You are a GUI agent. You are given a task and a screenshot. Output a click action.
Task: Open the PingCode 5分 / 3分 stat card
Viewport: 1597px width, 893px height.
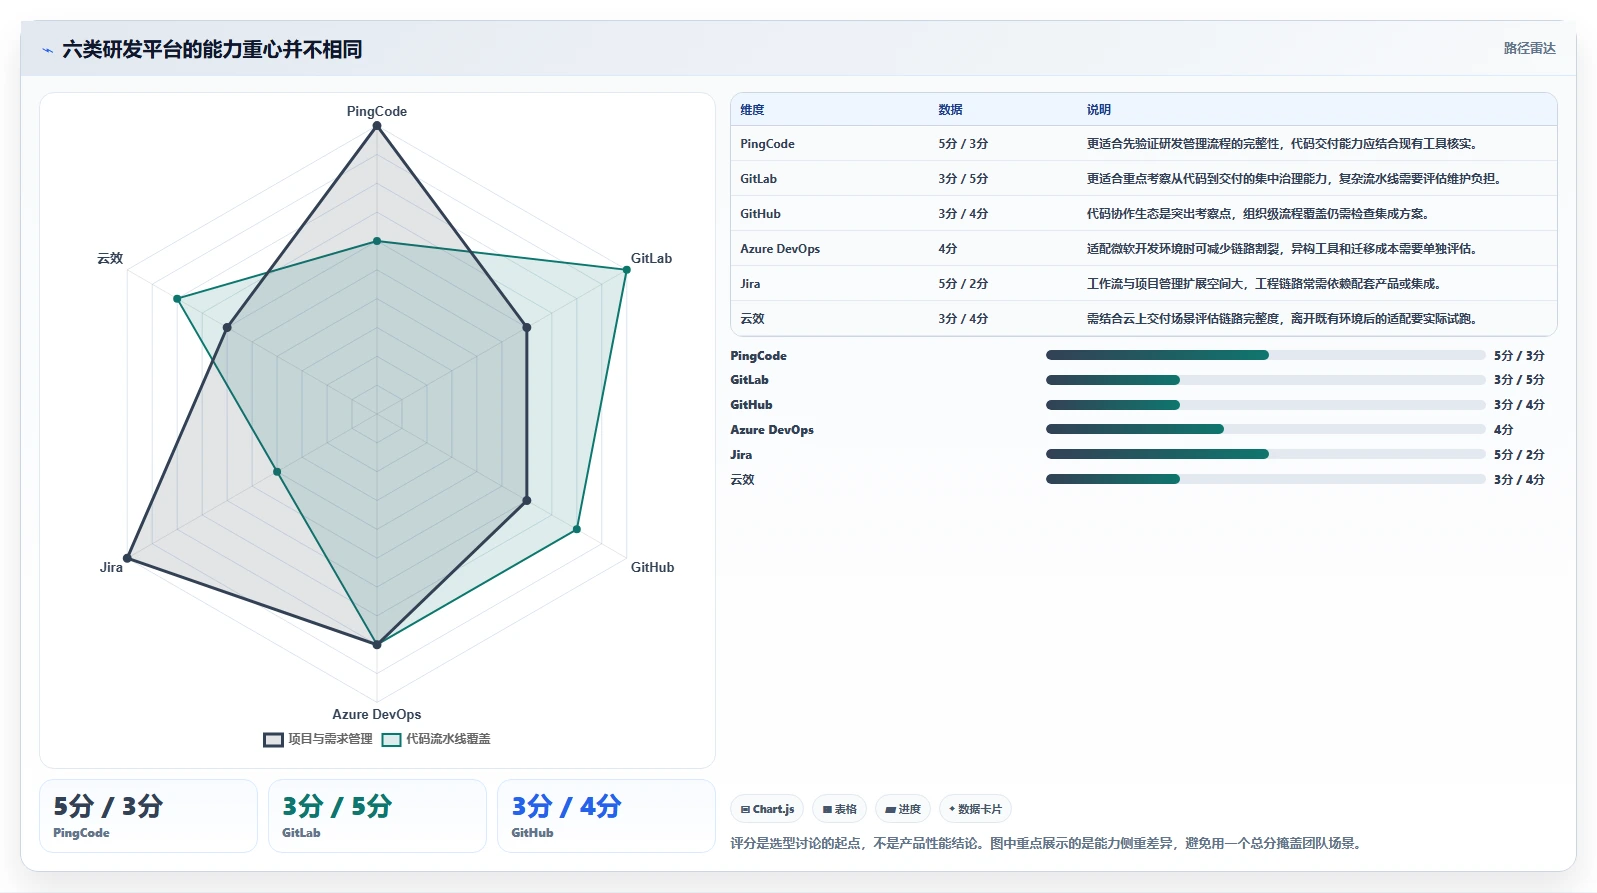(148, 816)
